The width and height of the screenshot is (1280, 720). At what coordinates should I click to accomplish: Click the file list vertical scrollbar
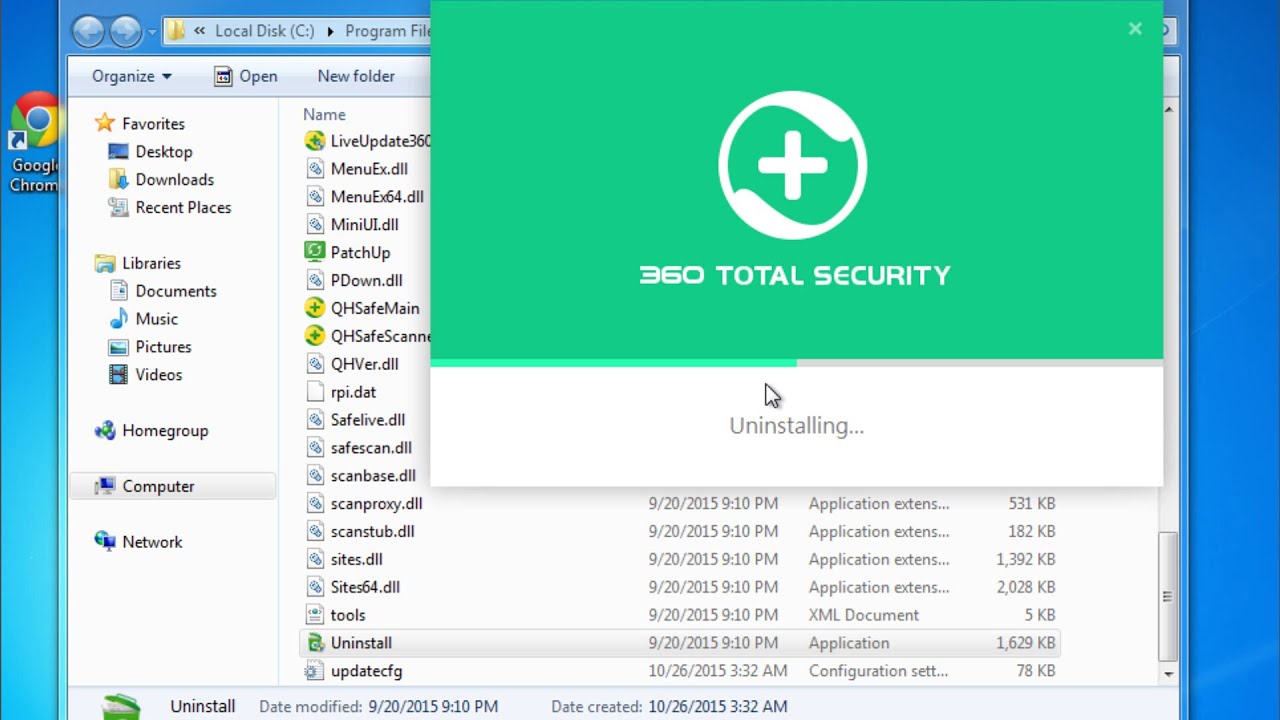coord(1167,596)
